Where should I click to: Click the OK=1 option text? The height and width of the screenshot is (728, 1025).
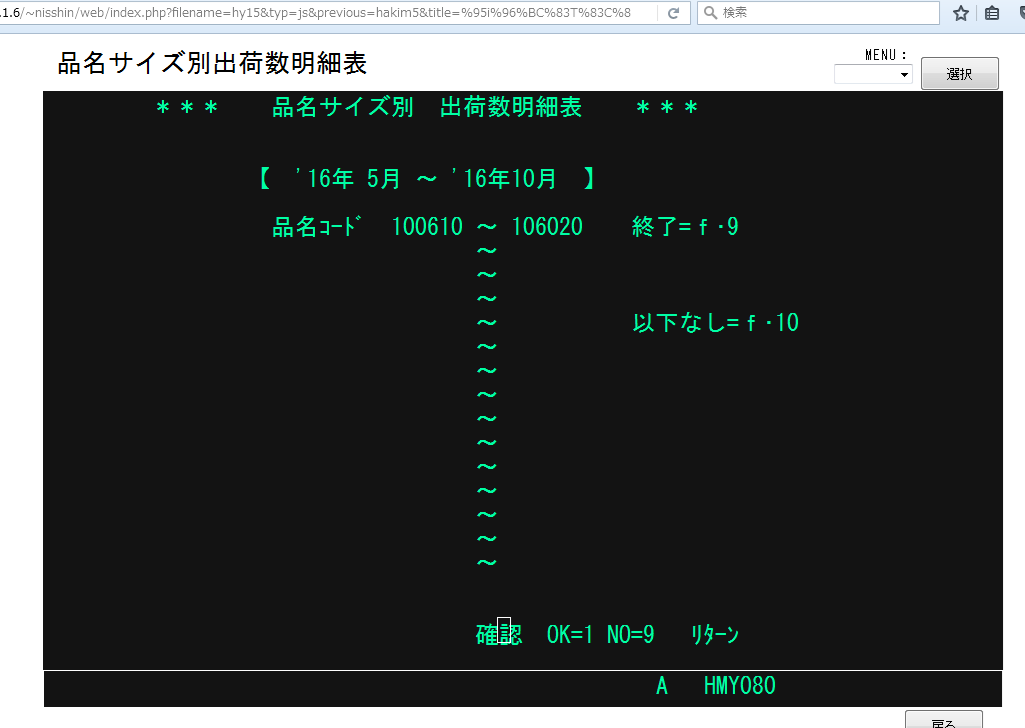pos(570,635)
